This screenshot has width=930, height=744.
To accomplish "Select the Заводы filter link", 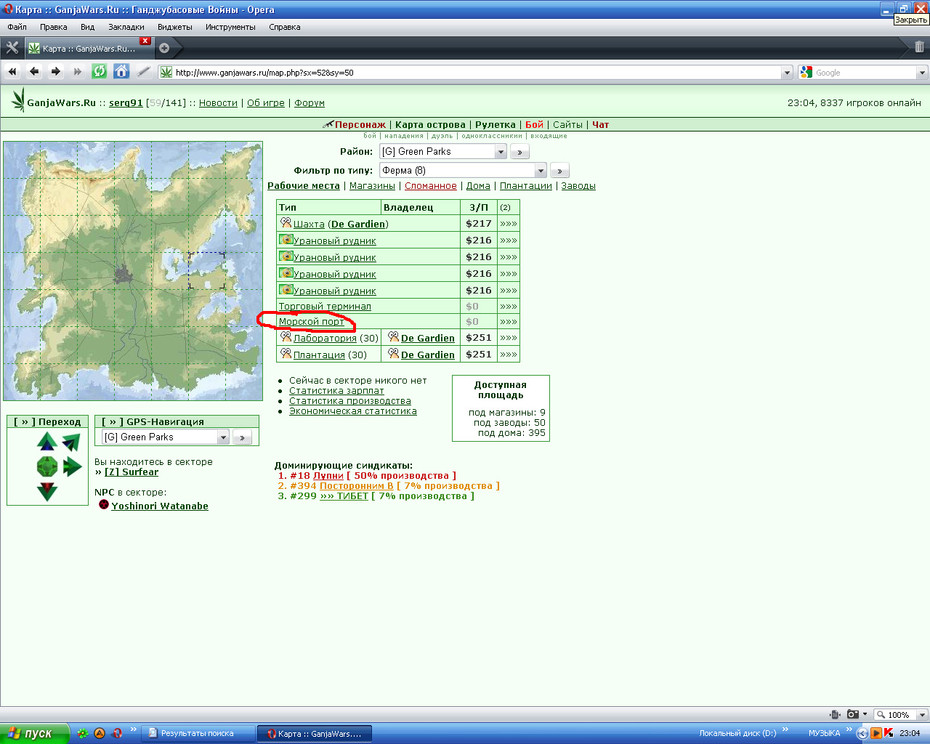I will [x=578, y=186].
